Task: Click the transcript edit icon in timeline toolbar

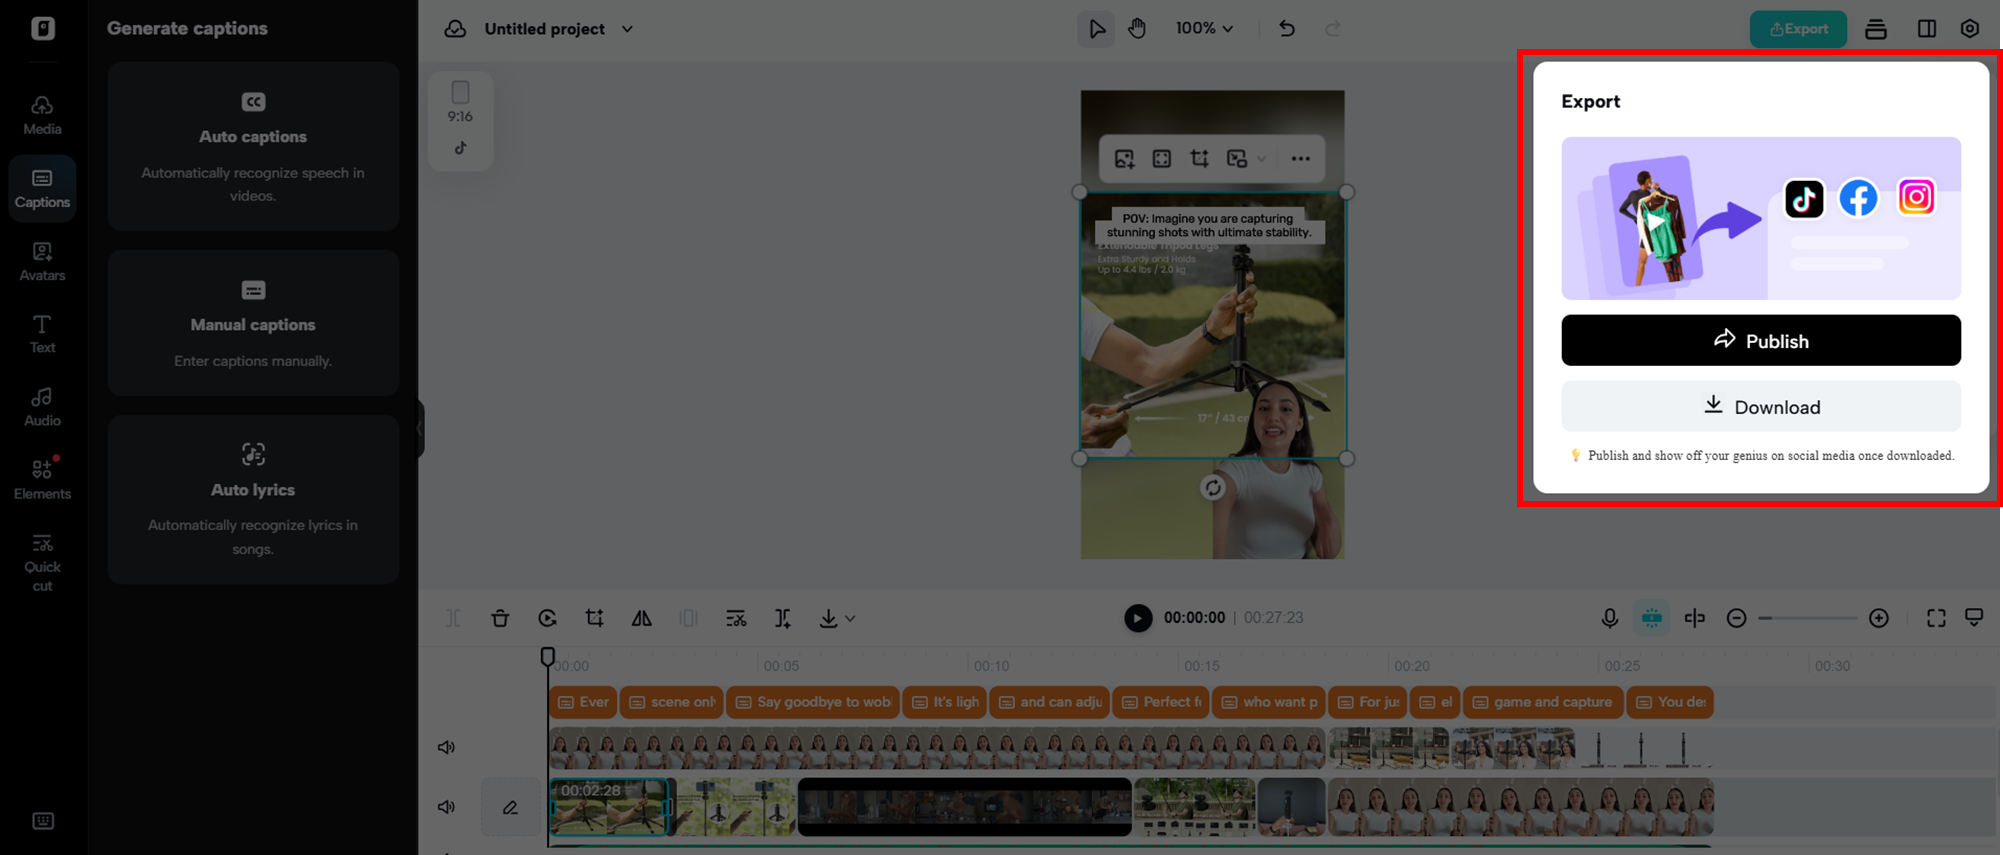Action: 736,618
